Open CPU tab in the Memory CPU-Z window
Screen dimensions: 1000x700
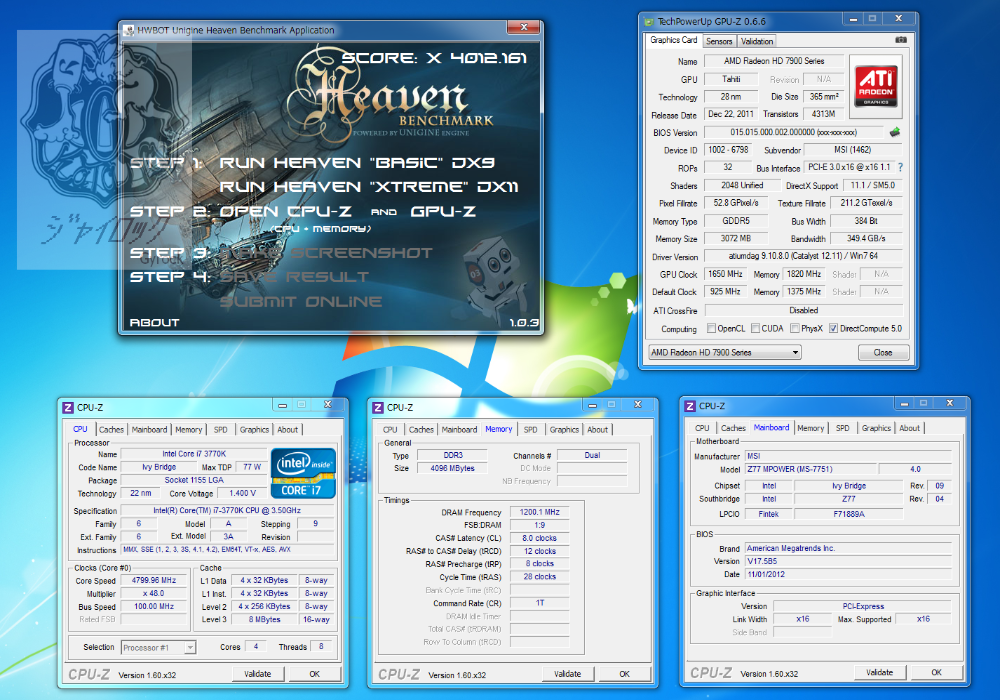tap(390, 430)
